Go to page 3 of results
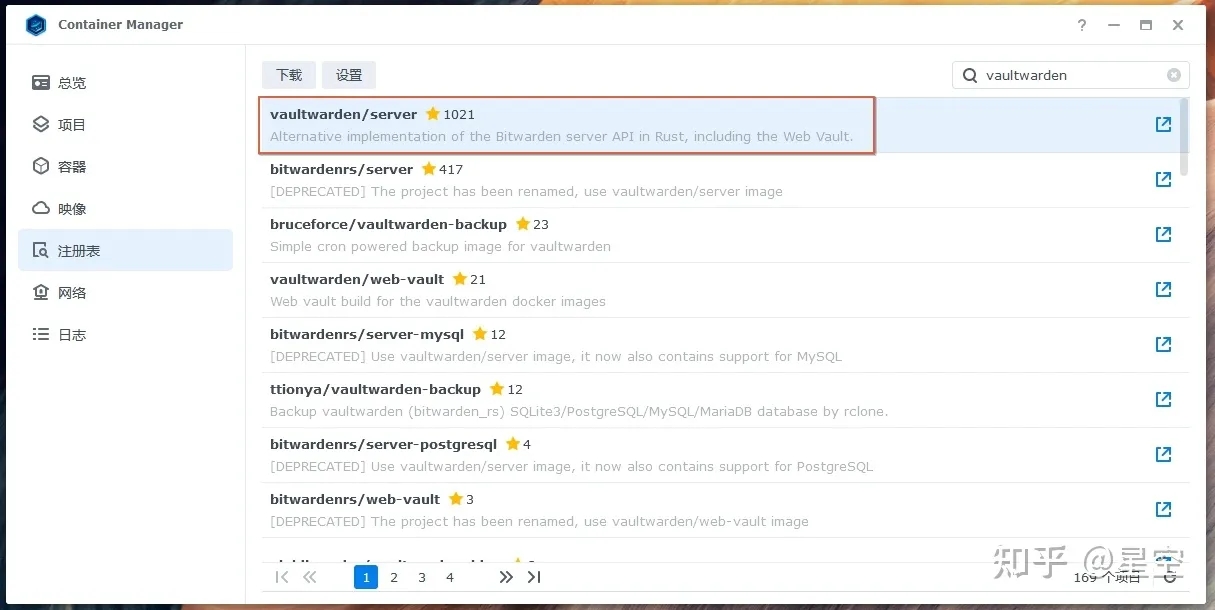1215x610 pixels. point(422,577)
